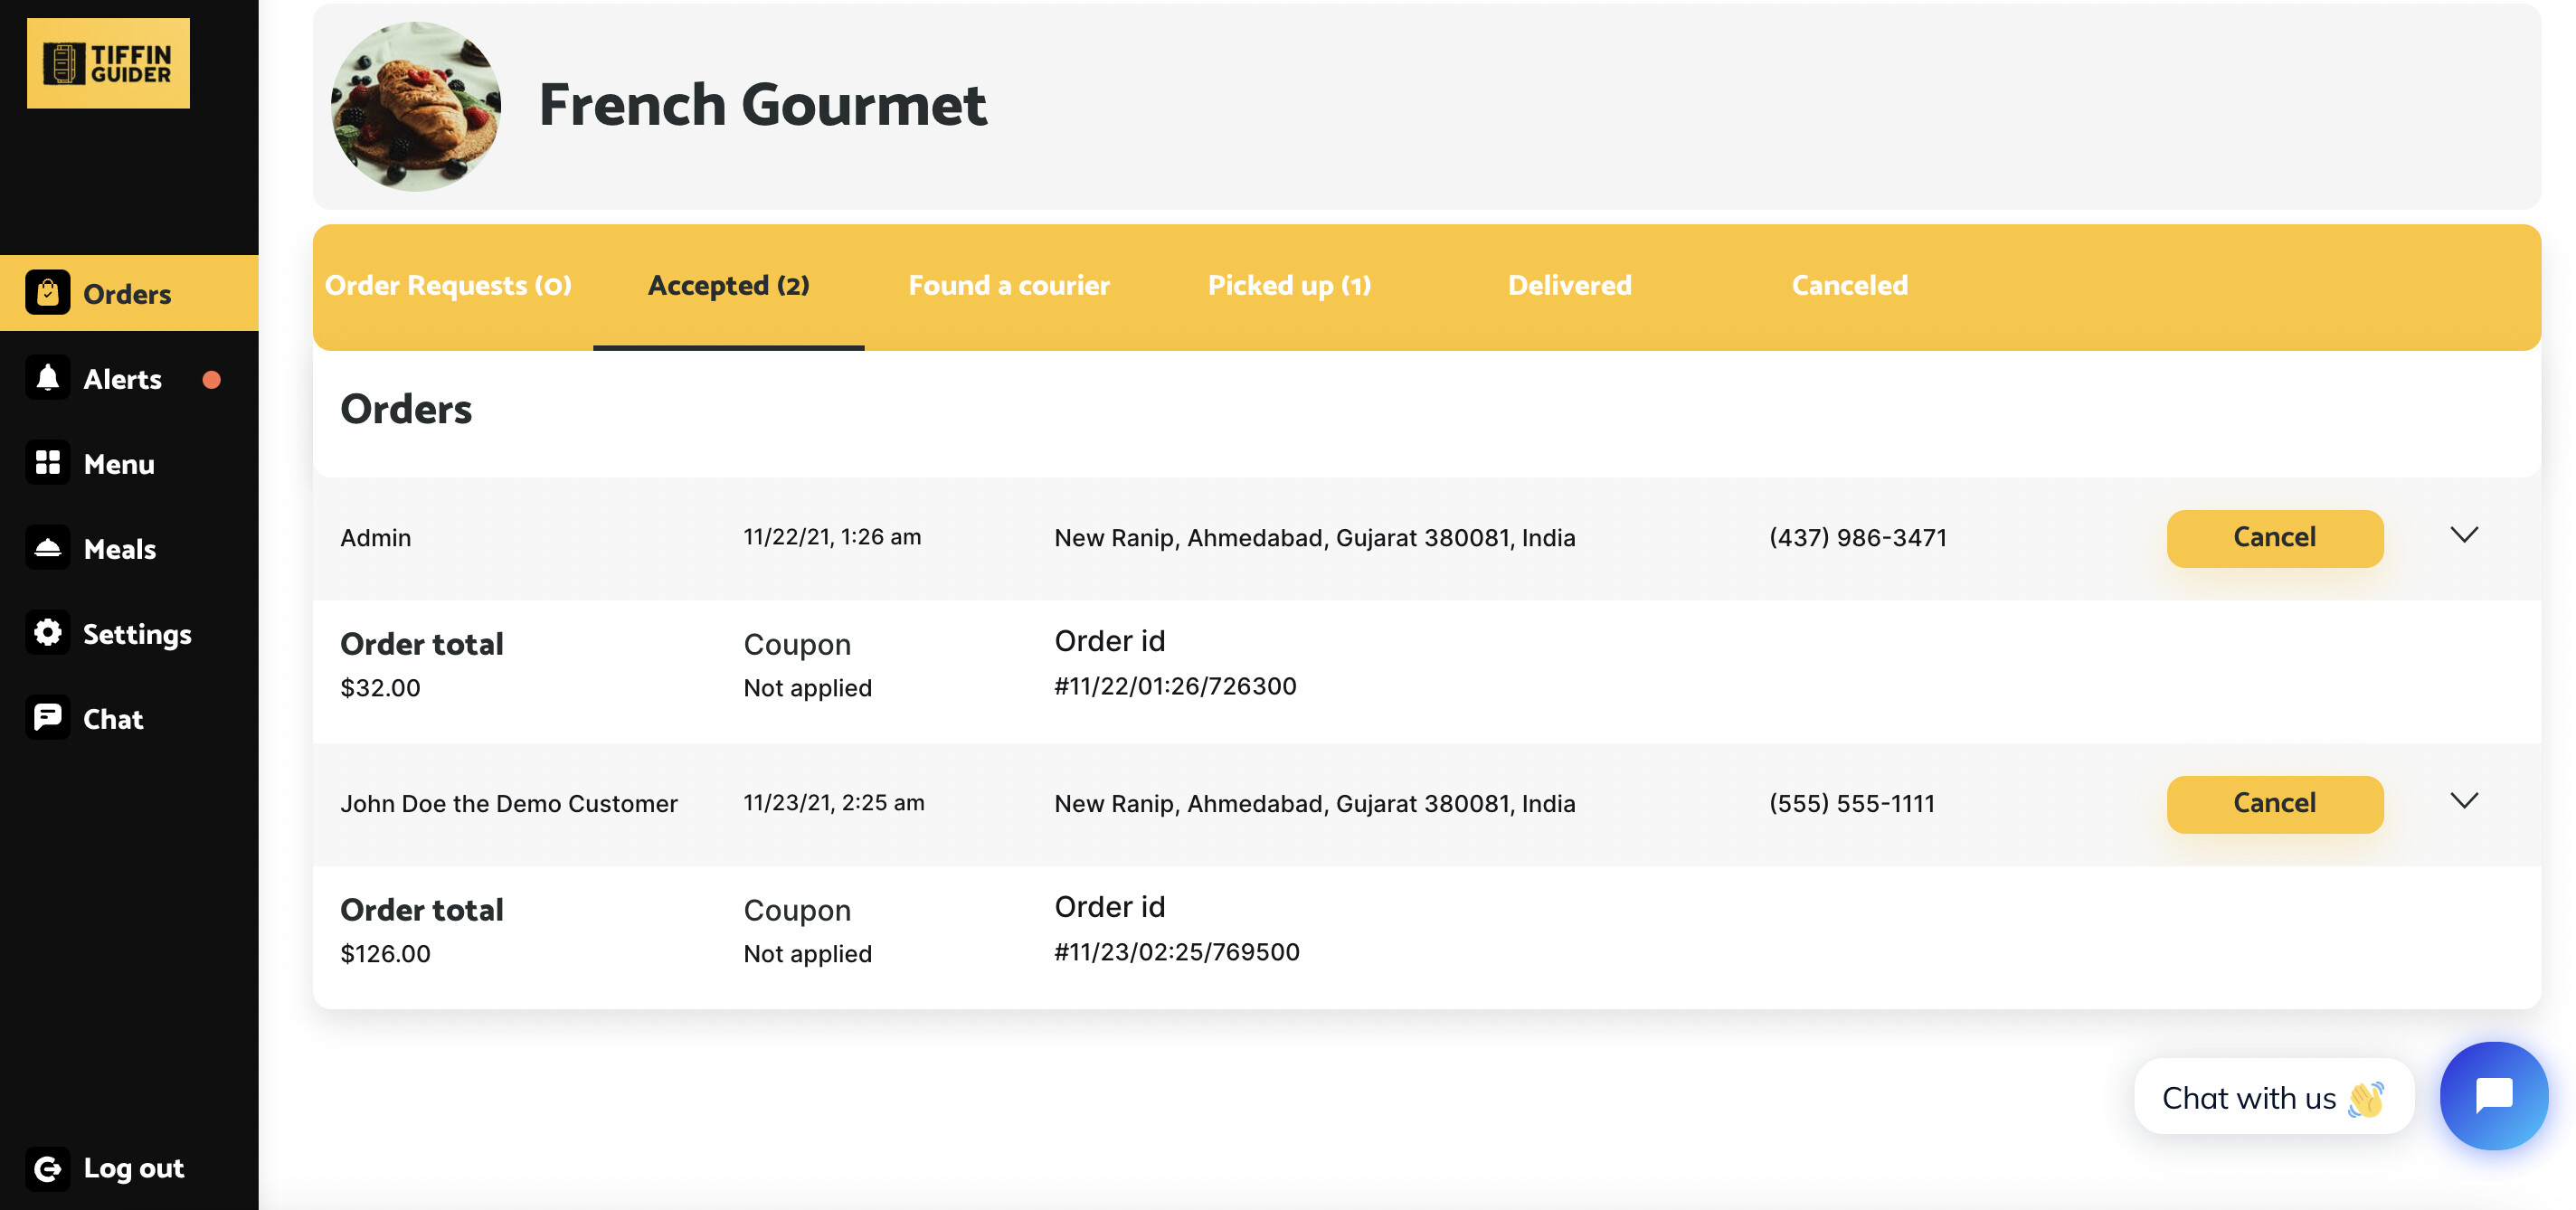View the Canceled orders tab
This screenshot has width=2576, height=1210.
(1849, 285)
